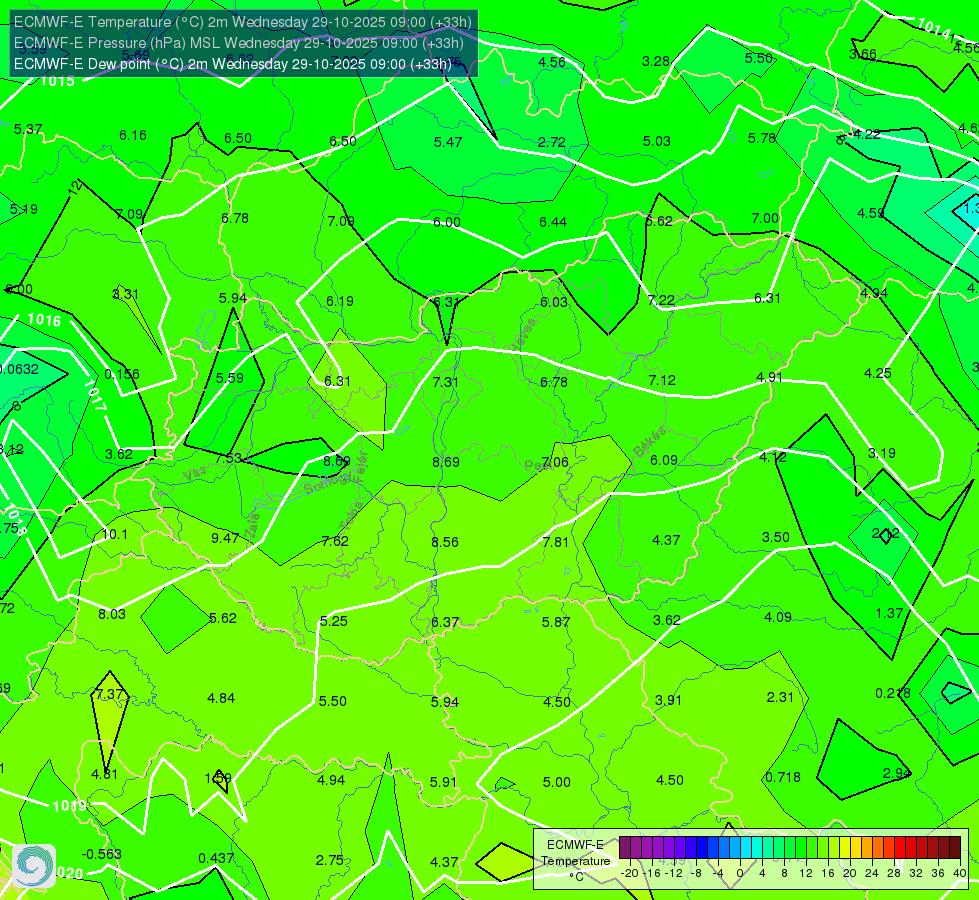Image resolution: width=979 pixels, height=900 pixels.
Task: Click the 1017 isobar label
Action: pos(94,395)
